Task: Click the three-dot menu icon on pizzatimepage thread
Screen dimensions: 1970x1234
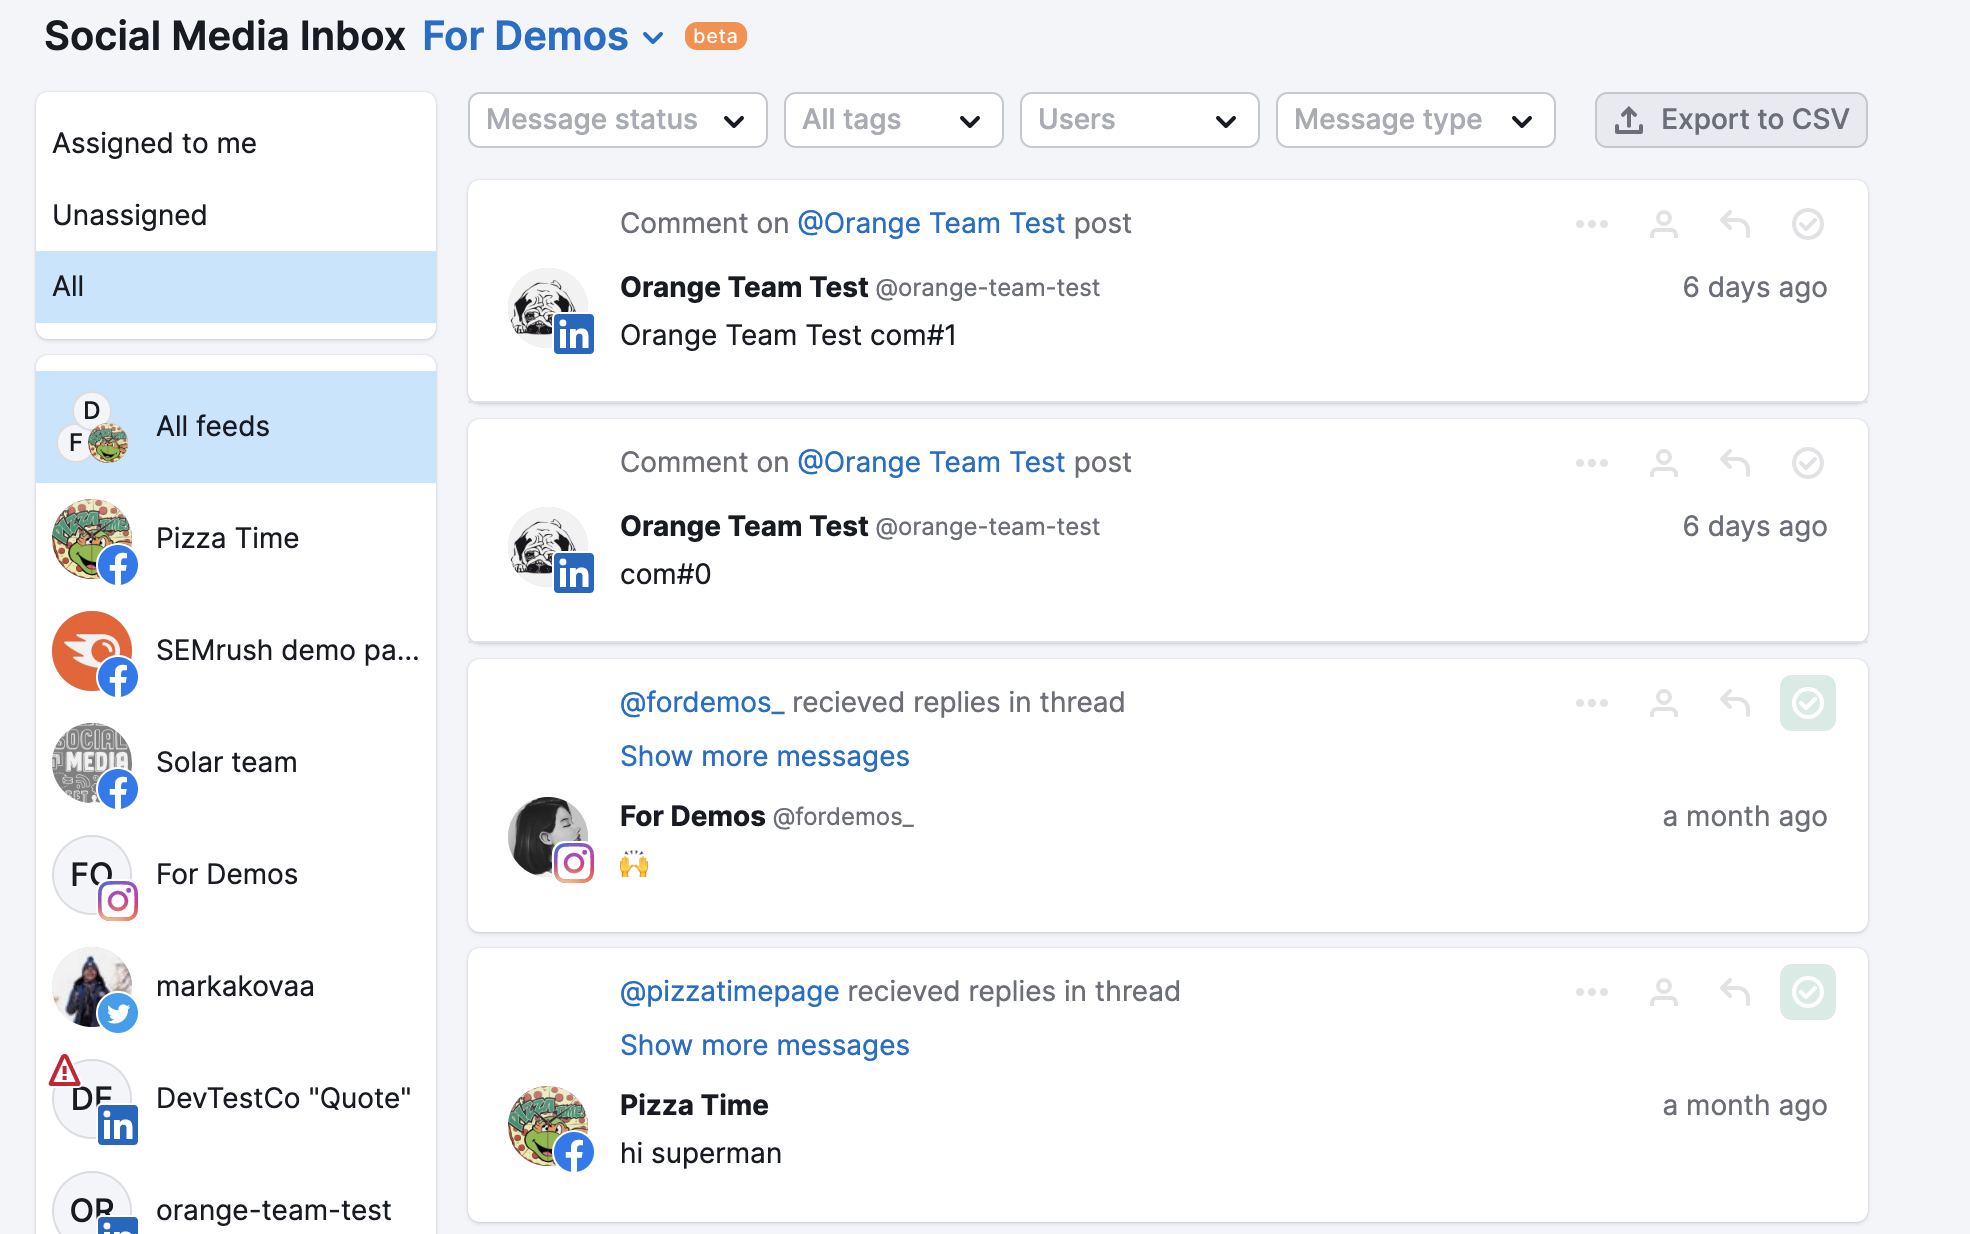Action: tap(1592, 991)
